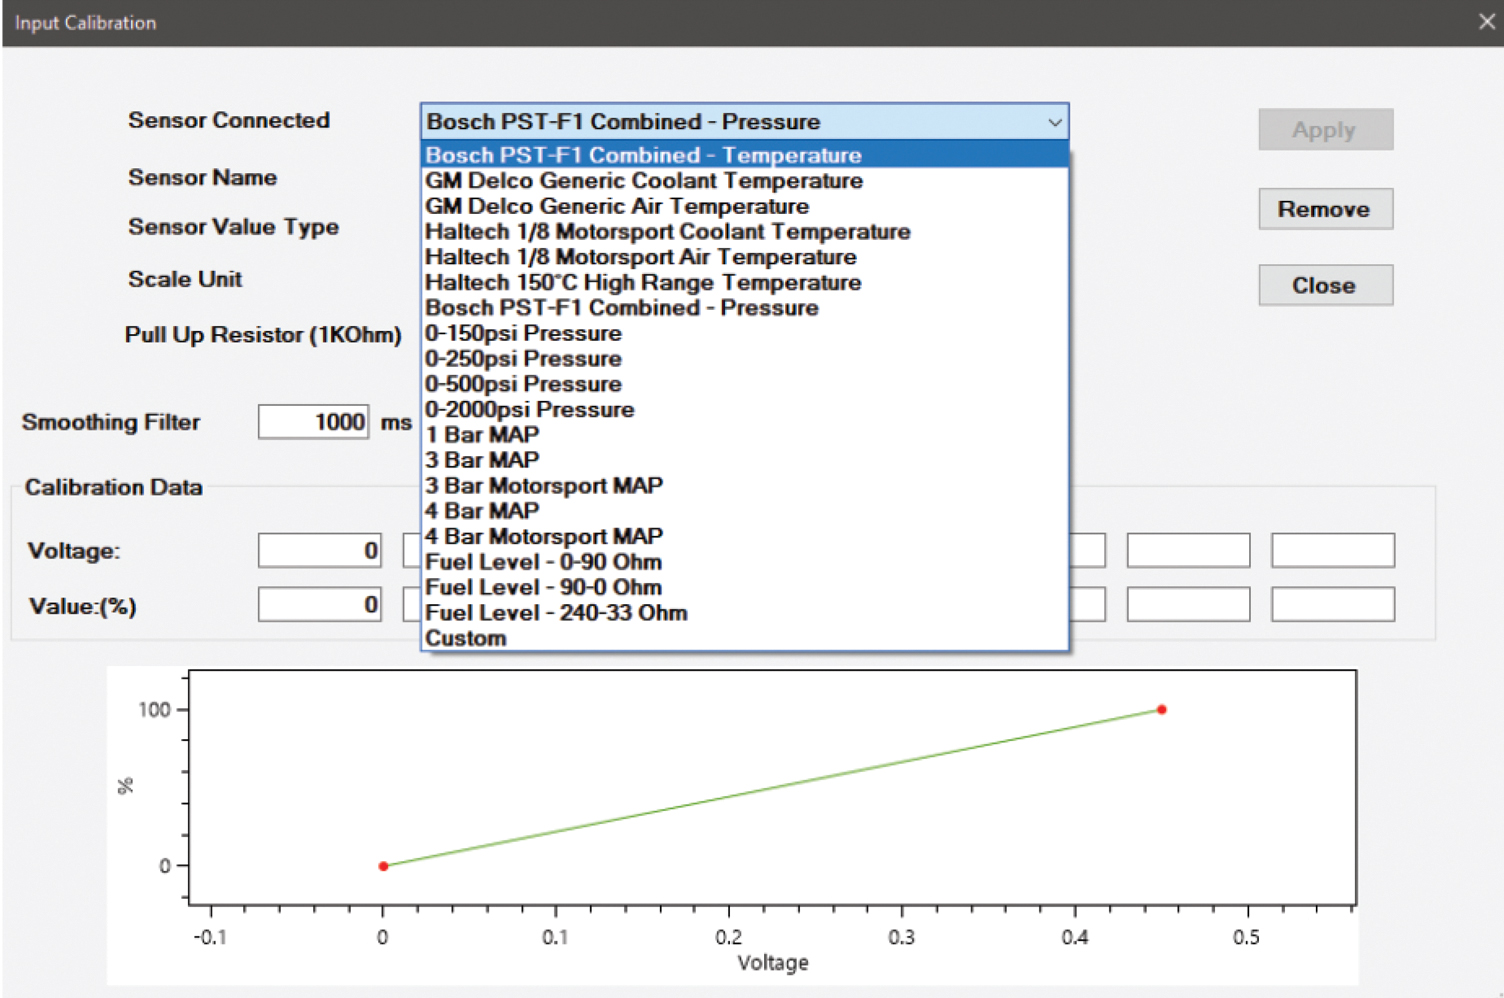This screenshot has width=1504, height=998.
Task: Click the Apply button
Action: pos(1325,130)
